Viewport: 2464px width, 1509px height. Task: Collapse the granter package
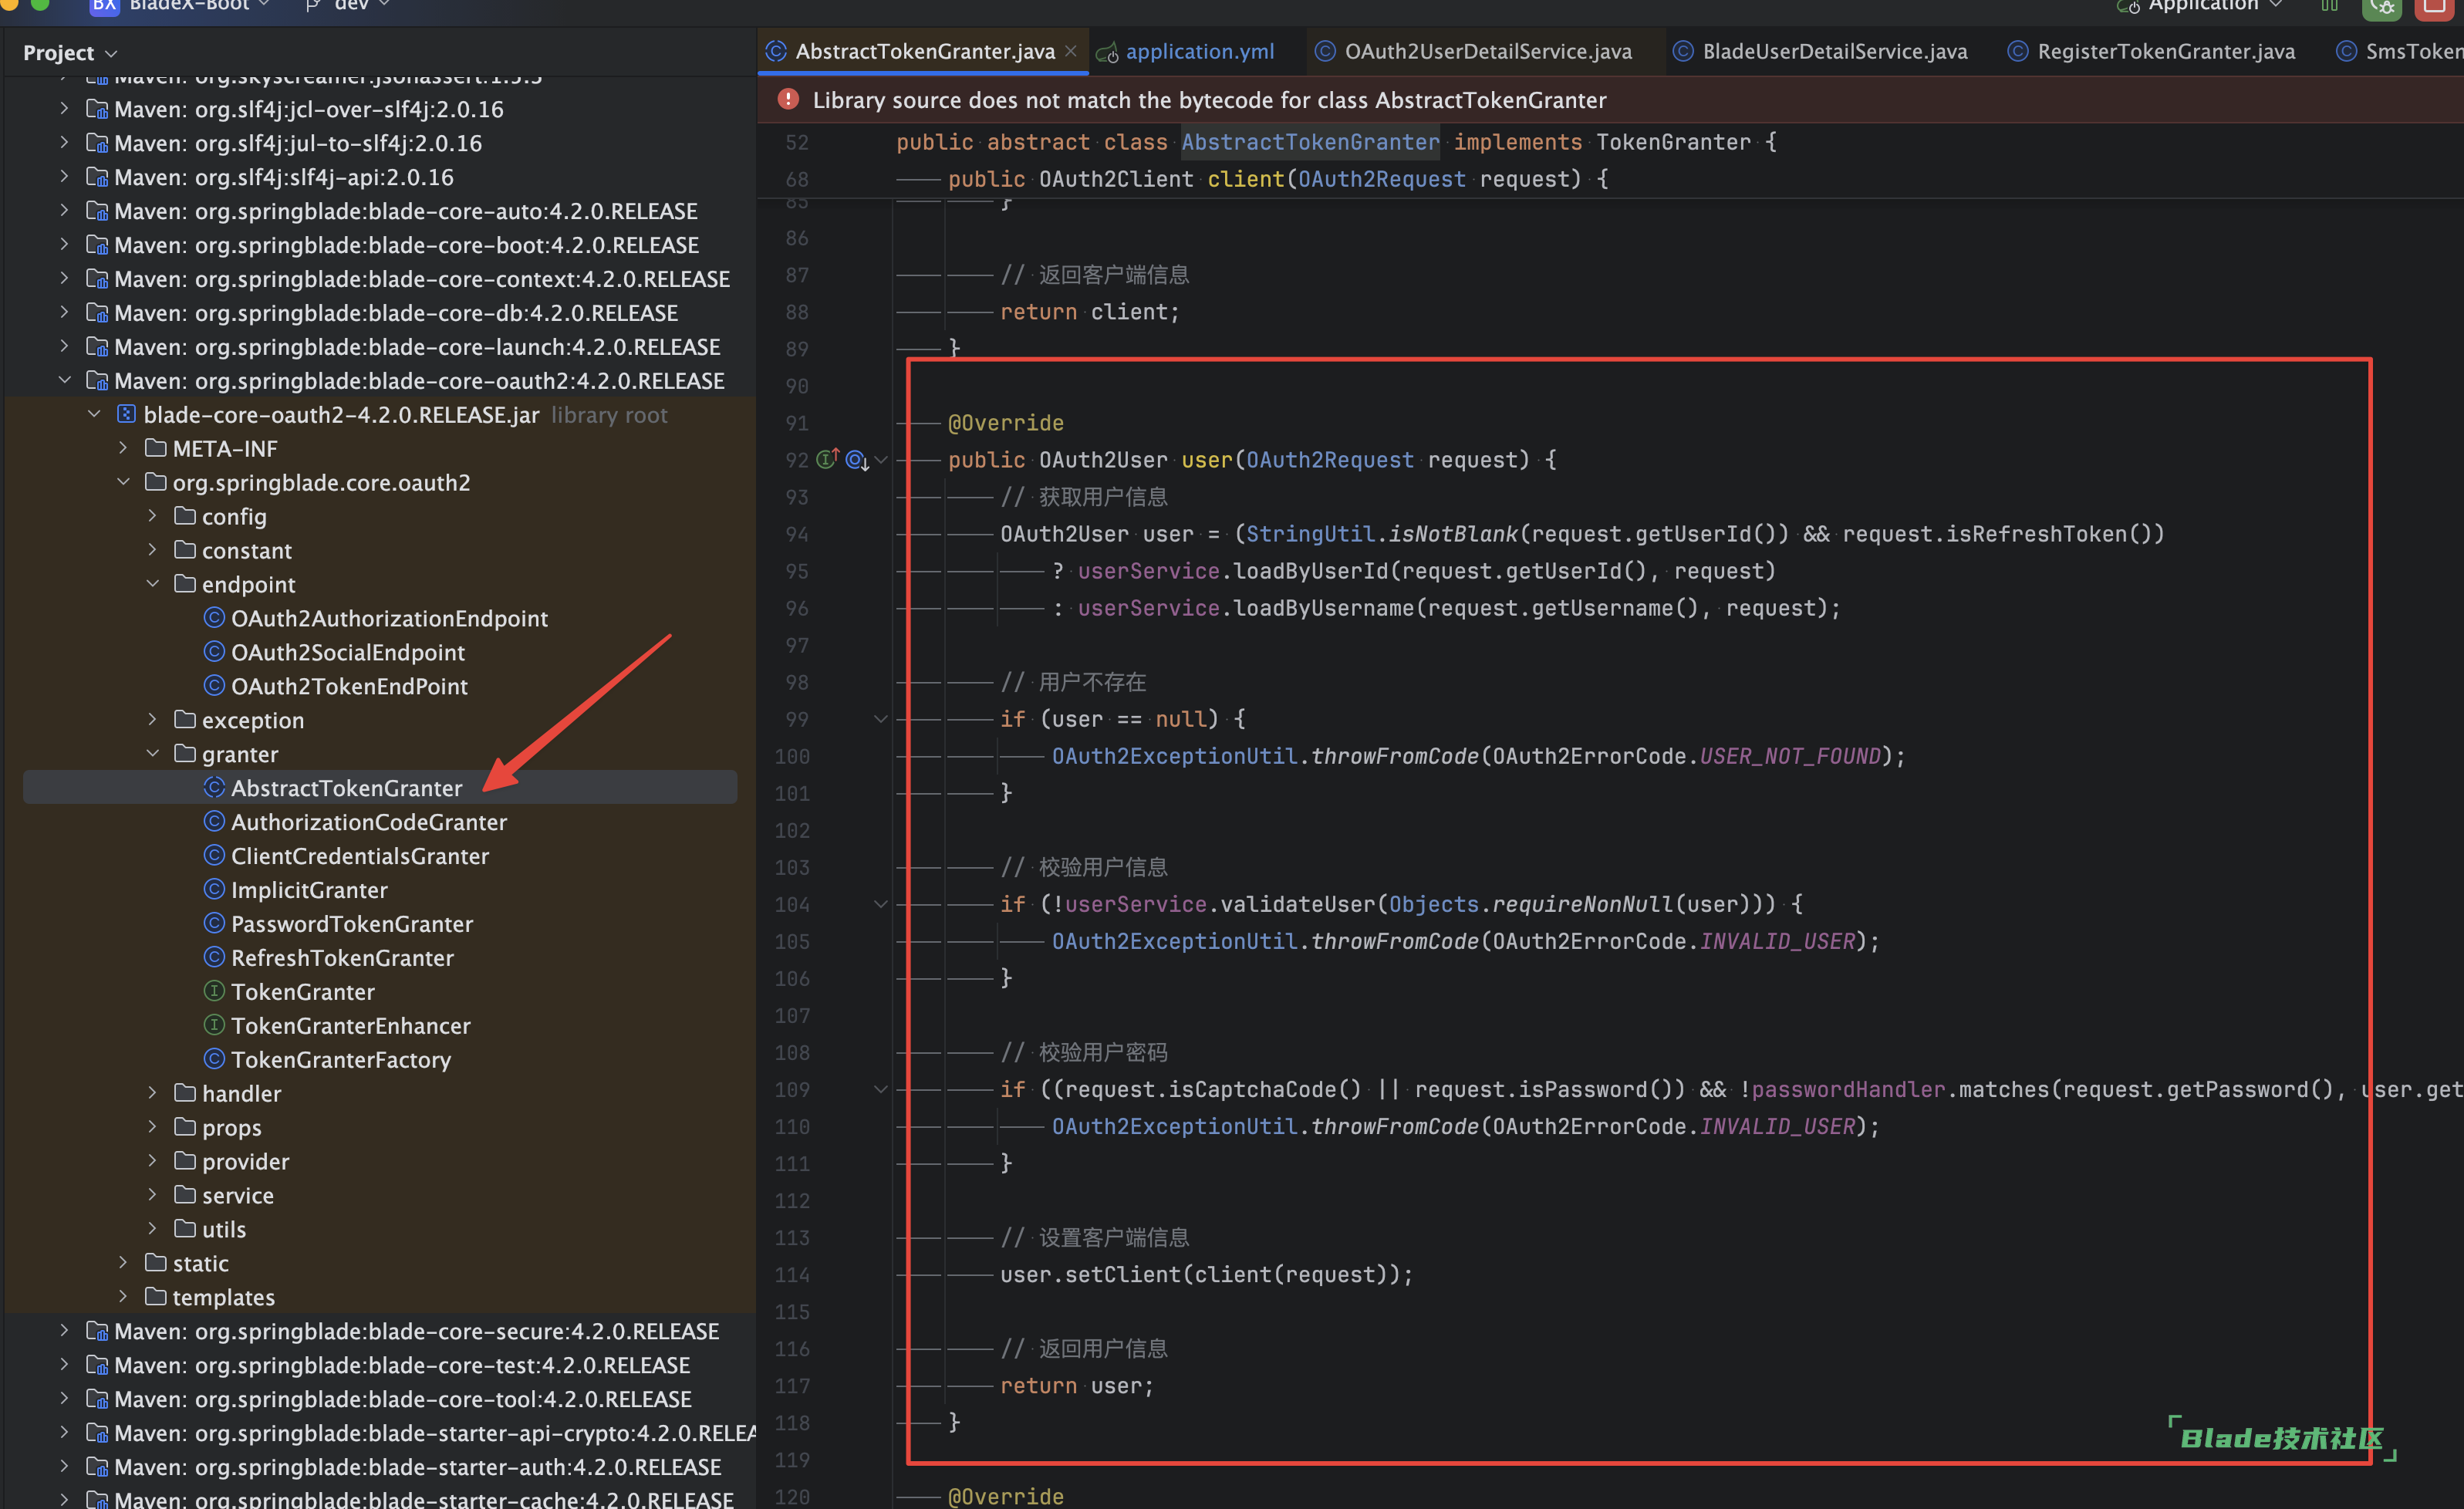pos(152,754)
